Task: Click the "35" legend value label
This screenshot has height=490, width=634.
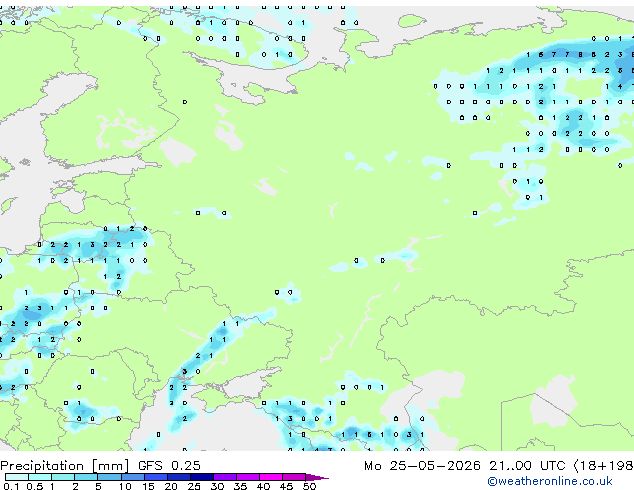Action: point(240,486)
